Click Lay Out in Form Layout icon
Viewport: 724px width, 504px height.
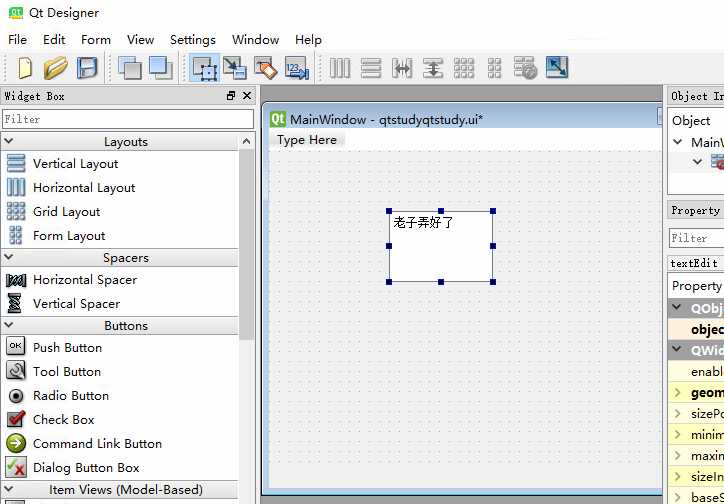coord(495,68)
